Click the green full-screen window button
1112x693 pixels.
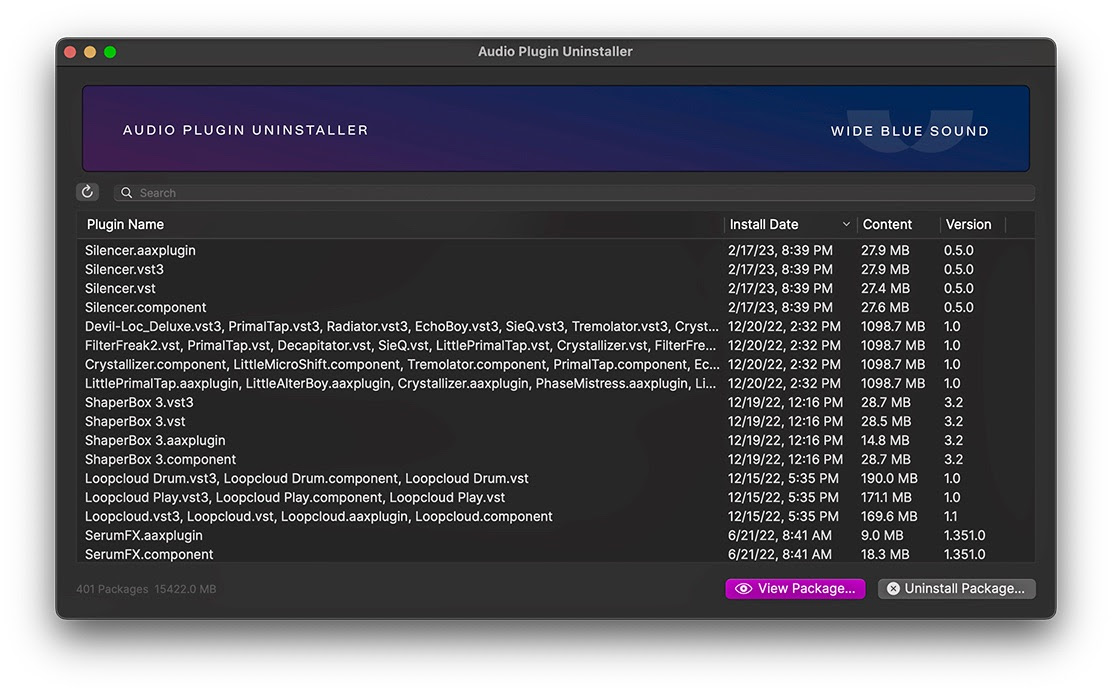tap(110, 52)
